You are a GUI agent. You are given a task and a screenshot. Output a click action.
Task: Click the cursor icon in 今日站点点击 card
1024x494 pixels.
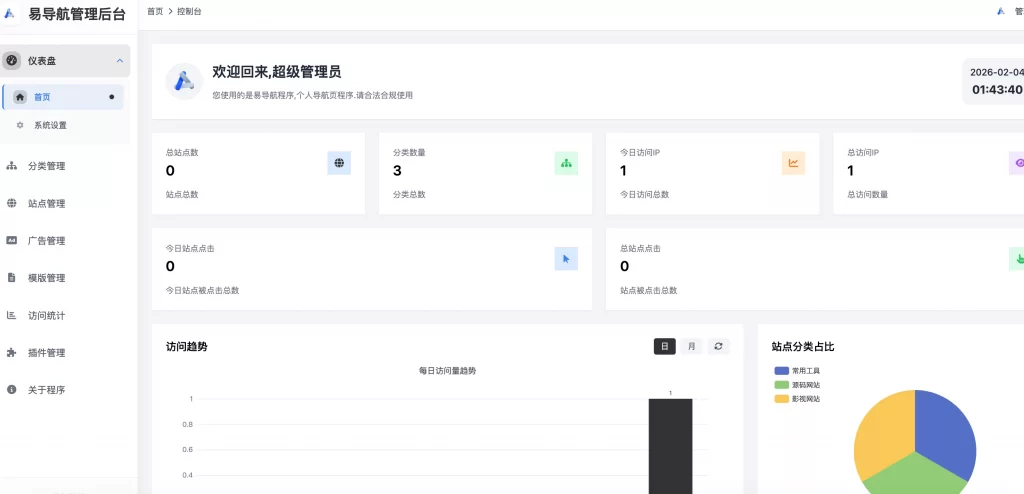(x=566, y=259)
